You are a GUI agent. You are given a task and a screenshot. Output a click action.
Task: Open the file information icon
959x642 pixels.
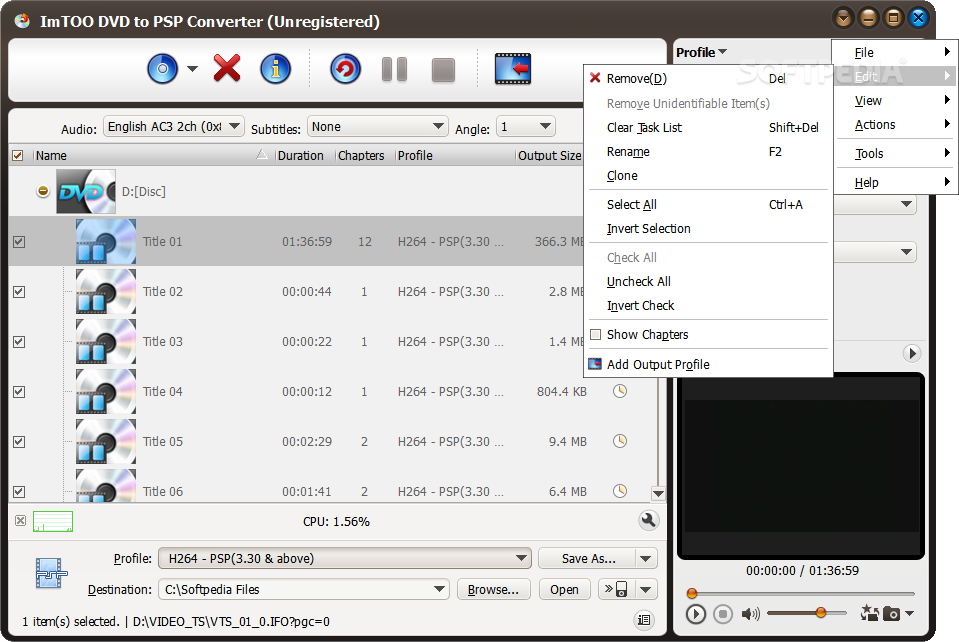click(x=275, y=68)
